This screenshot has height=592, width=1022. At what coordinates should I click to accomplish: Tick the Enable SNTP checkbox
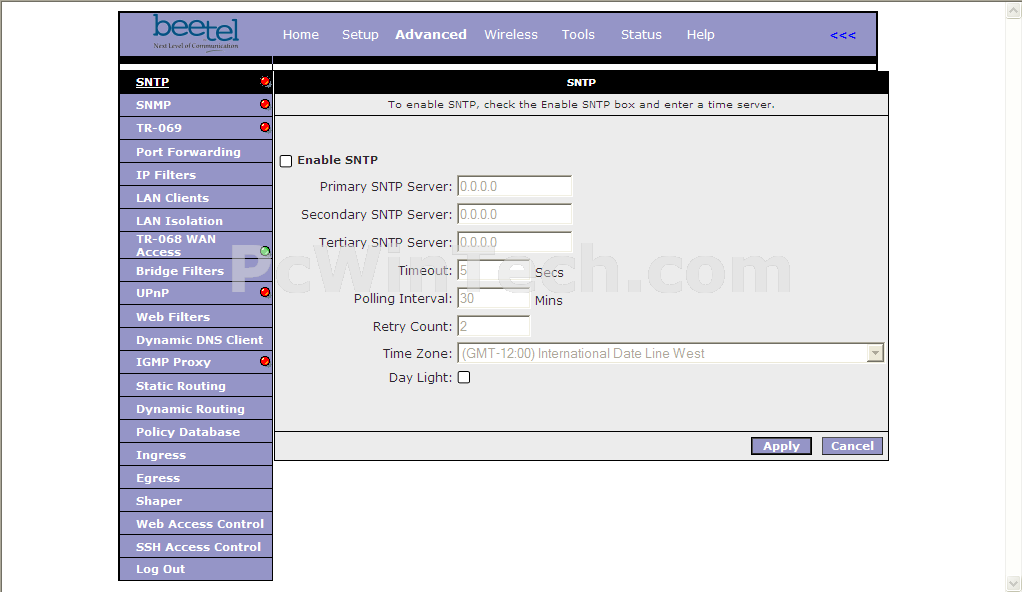tap(285, 161)
